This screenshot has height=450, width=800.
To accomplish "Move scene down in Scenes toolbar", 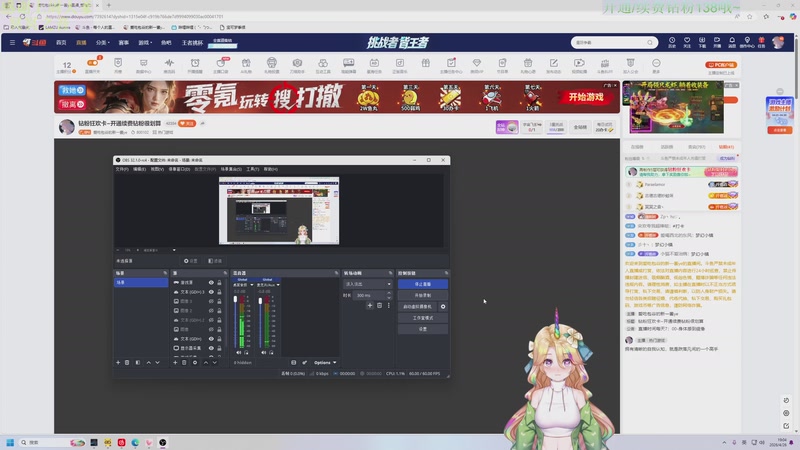I will [x=158, y=362].
